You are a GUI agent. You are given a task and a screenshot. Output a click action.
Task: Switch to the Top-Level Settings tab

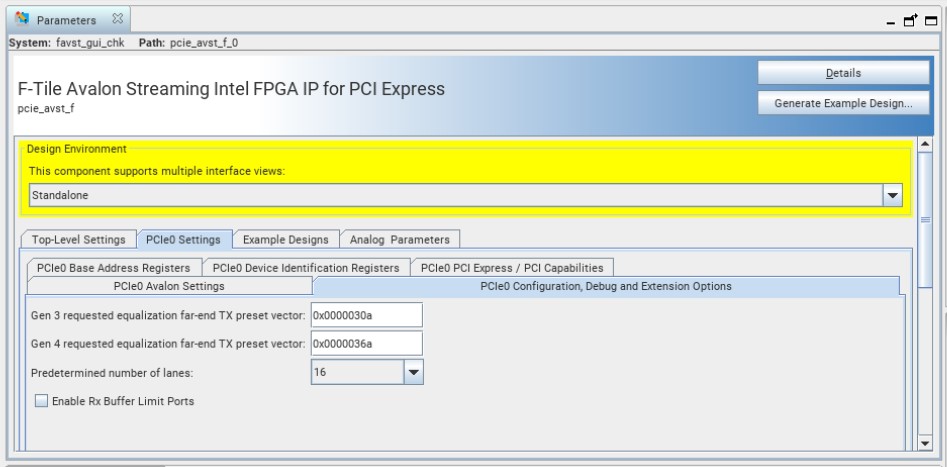pyautogui.click(x=78, y=239)
